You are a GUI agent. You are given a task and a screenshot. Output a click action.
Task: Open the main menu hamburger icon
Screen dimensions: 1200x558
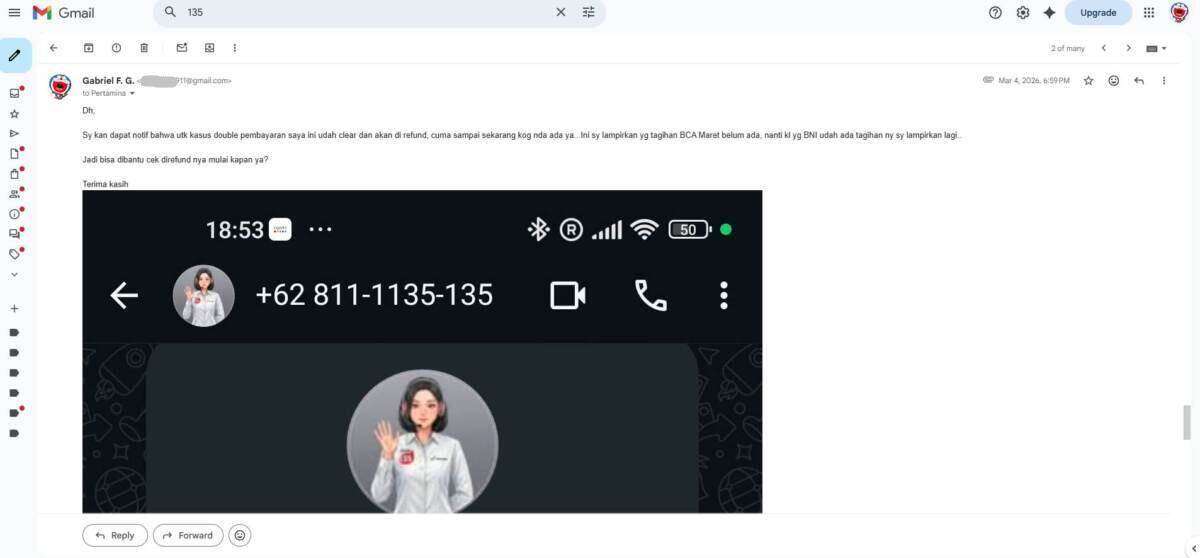[14, 12]
